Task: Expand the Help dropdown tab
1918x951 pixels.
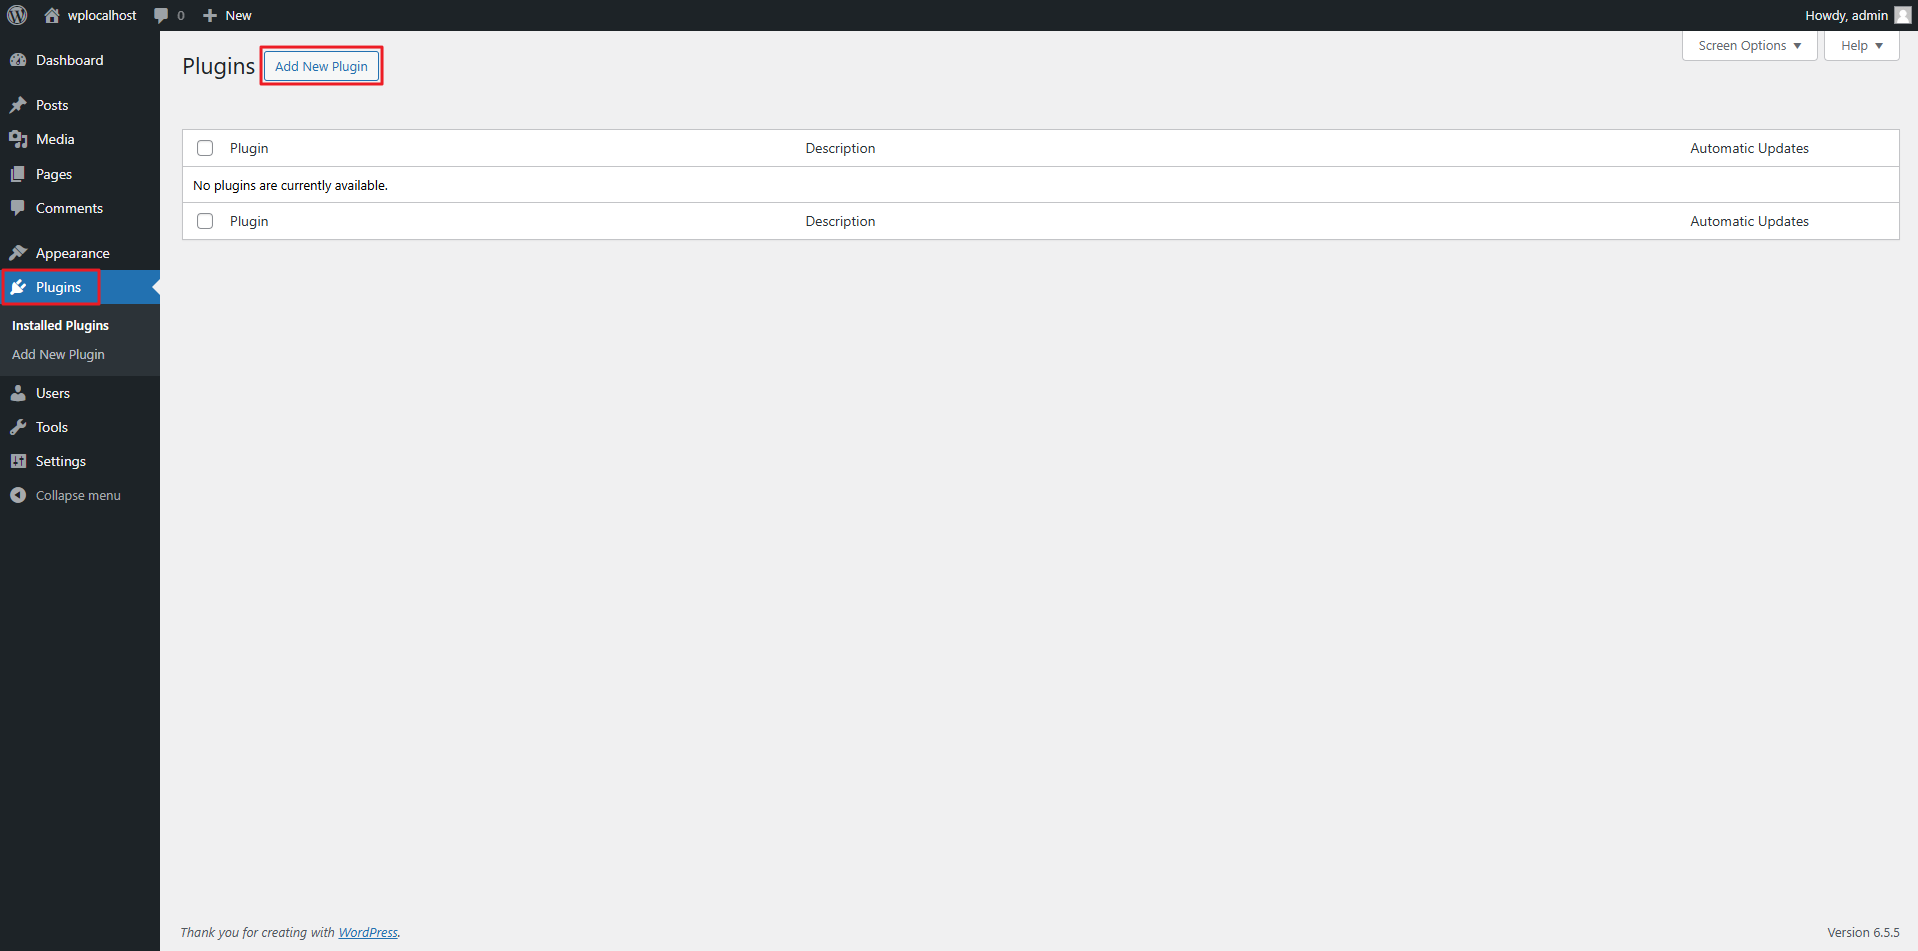Action: (x=1861, y=46)
